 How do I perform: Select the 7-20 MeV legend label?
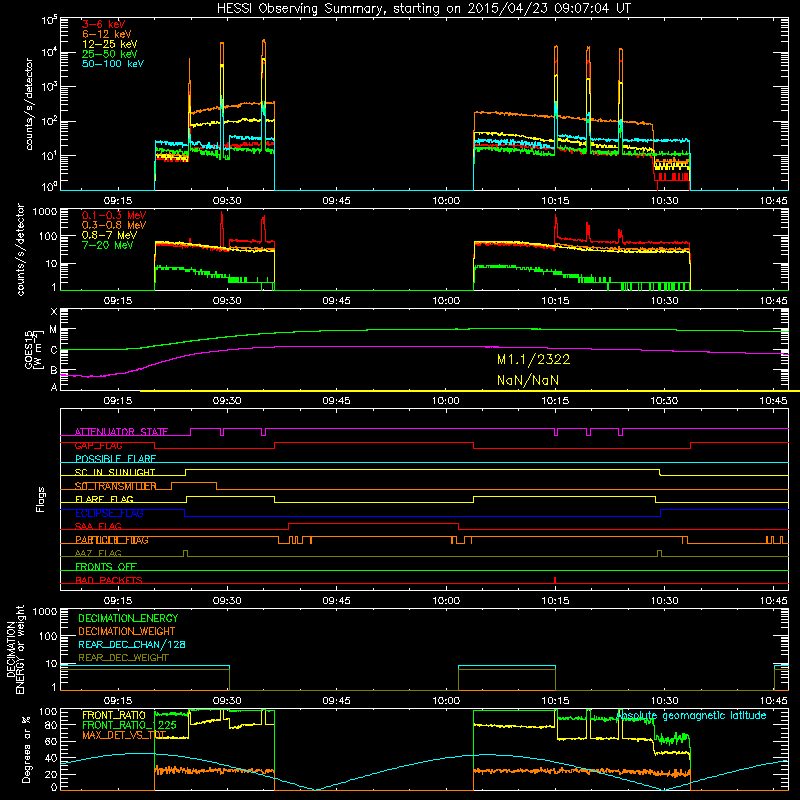coord(108,245)
